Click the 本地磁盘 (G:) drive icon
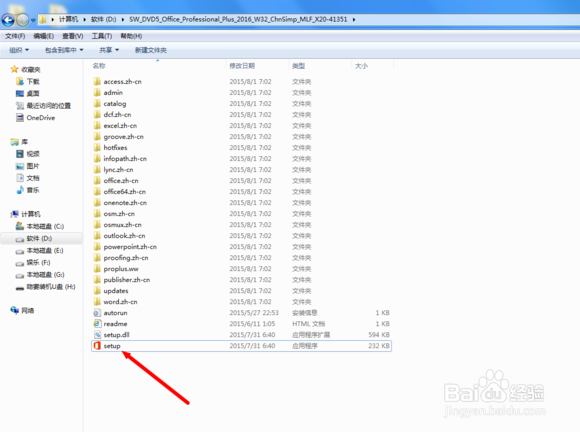This screenshot has height=432, width=580. pyautogui.click(x=20, y=275)
